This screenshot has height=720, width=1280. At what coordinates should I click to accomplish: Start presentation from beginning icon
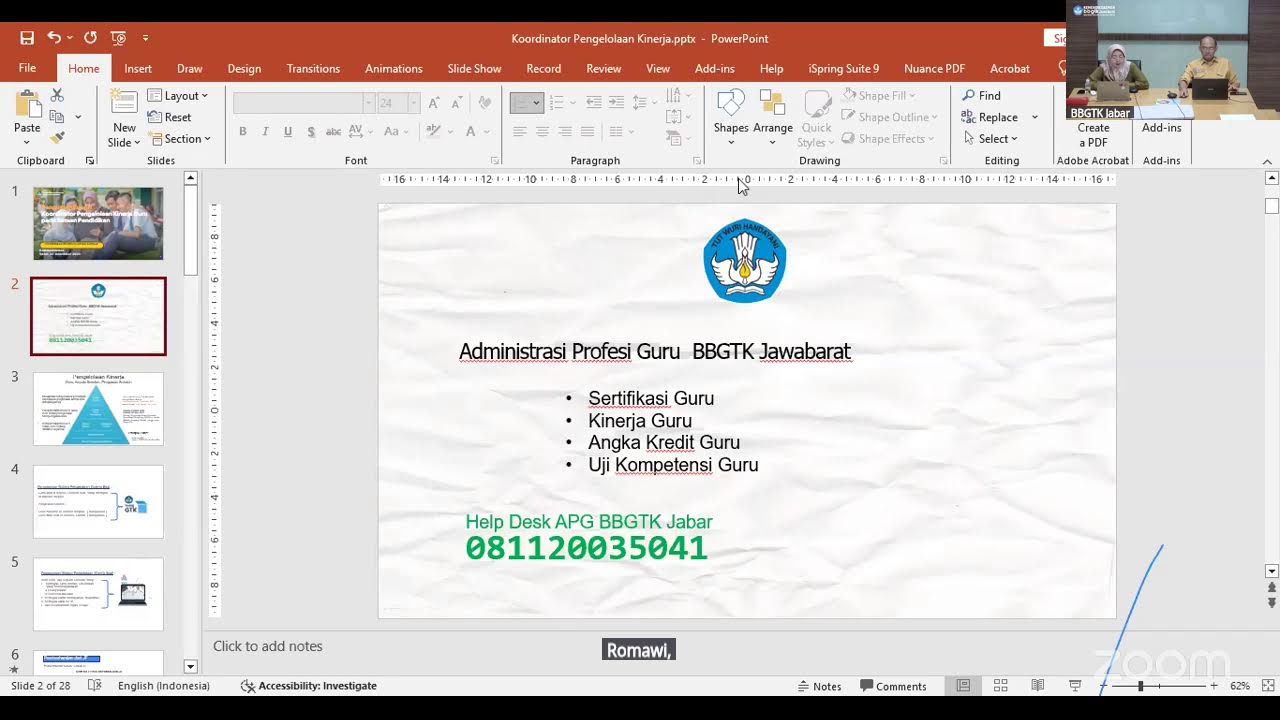pos(118,38)
